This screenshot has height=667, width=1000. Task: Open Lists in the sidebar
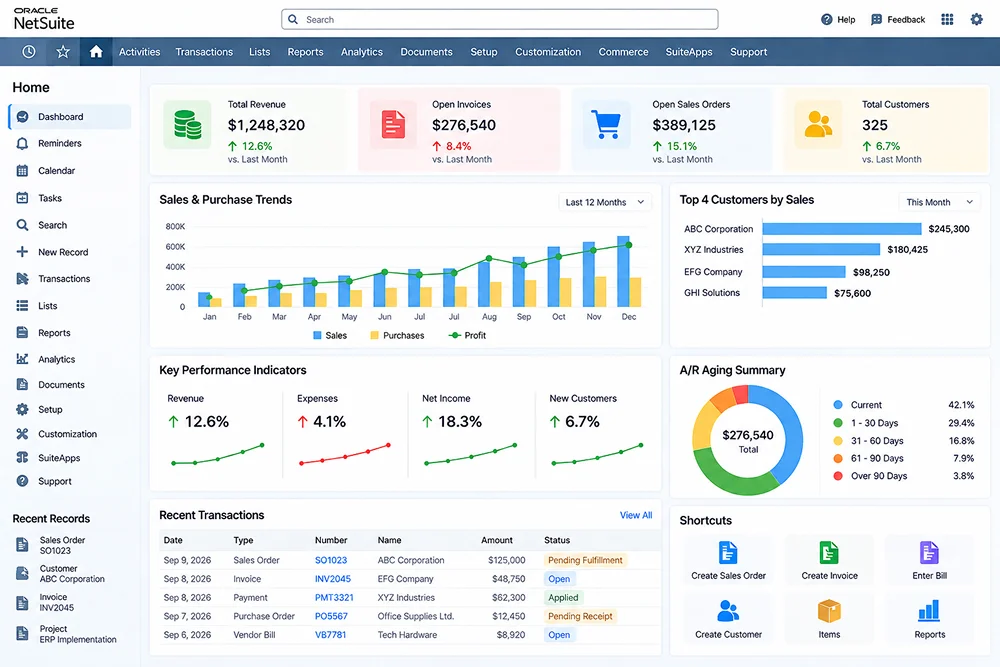[x=47, y=306]
